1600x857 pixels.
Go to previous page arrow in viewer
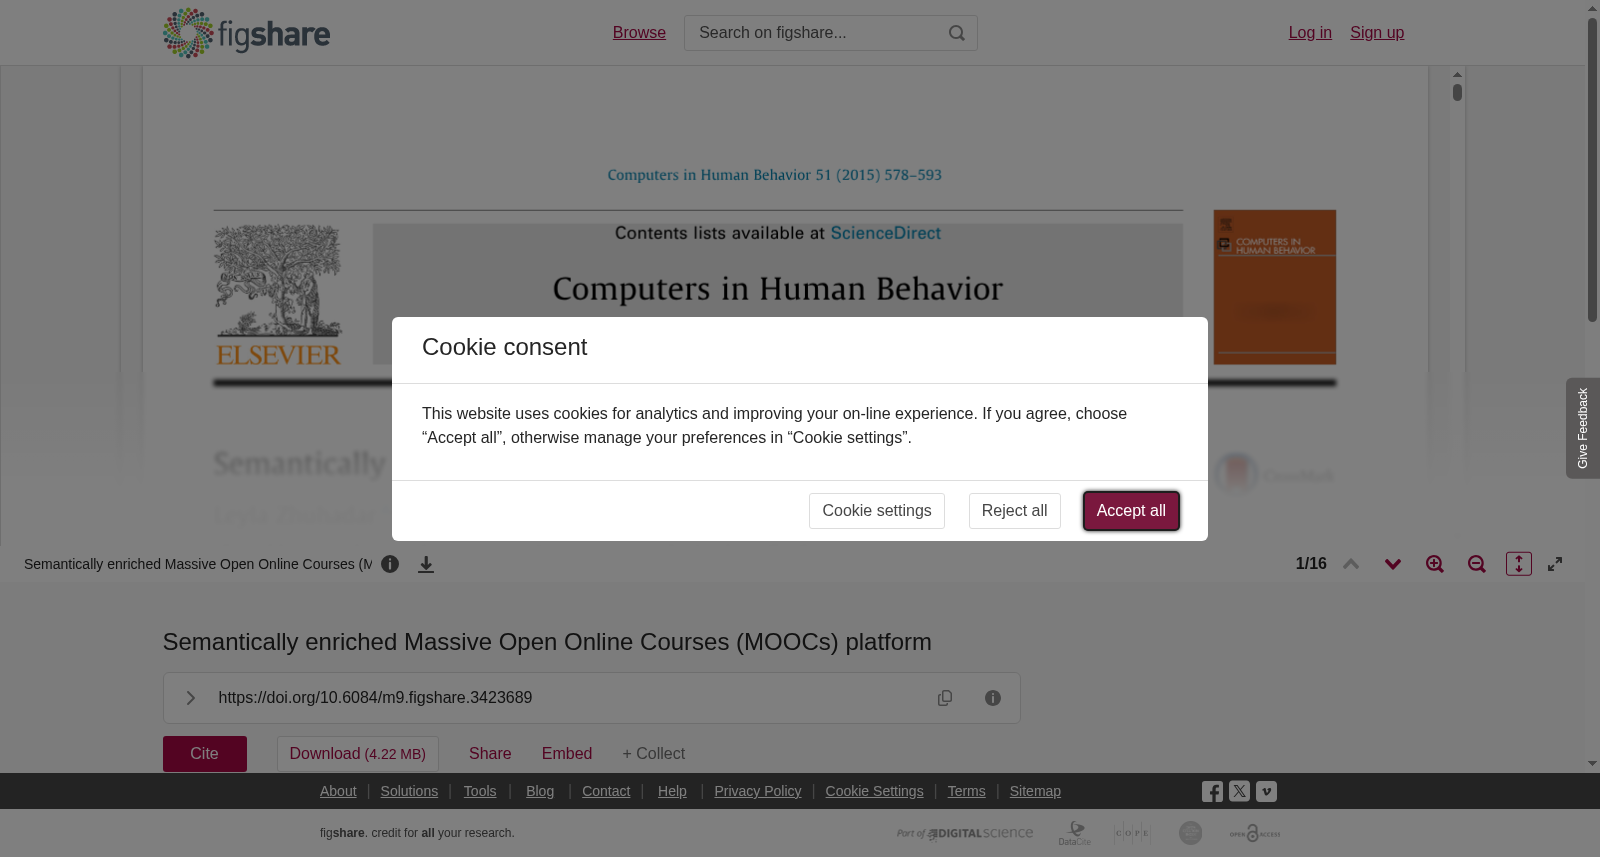[1351, 564]
